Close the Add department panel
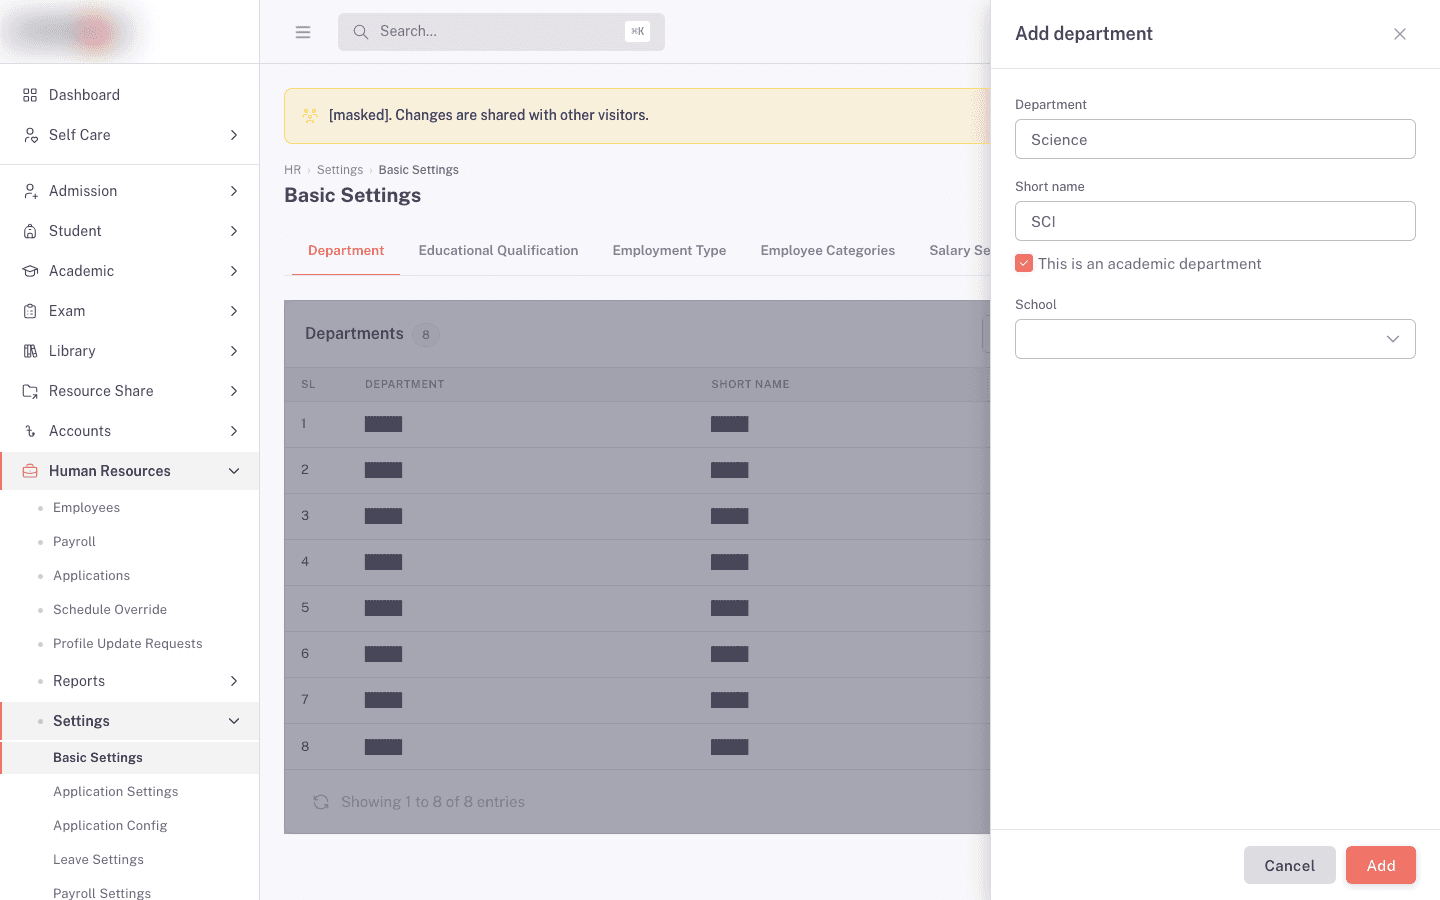The image size is (1440, 900). coord(1400,34)
